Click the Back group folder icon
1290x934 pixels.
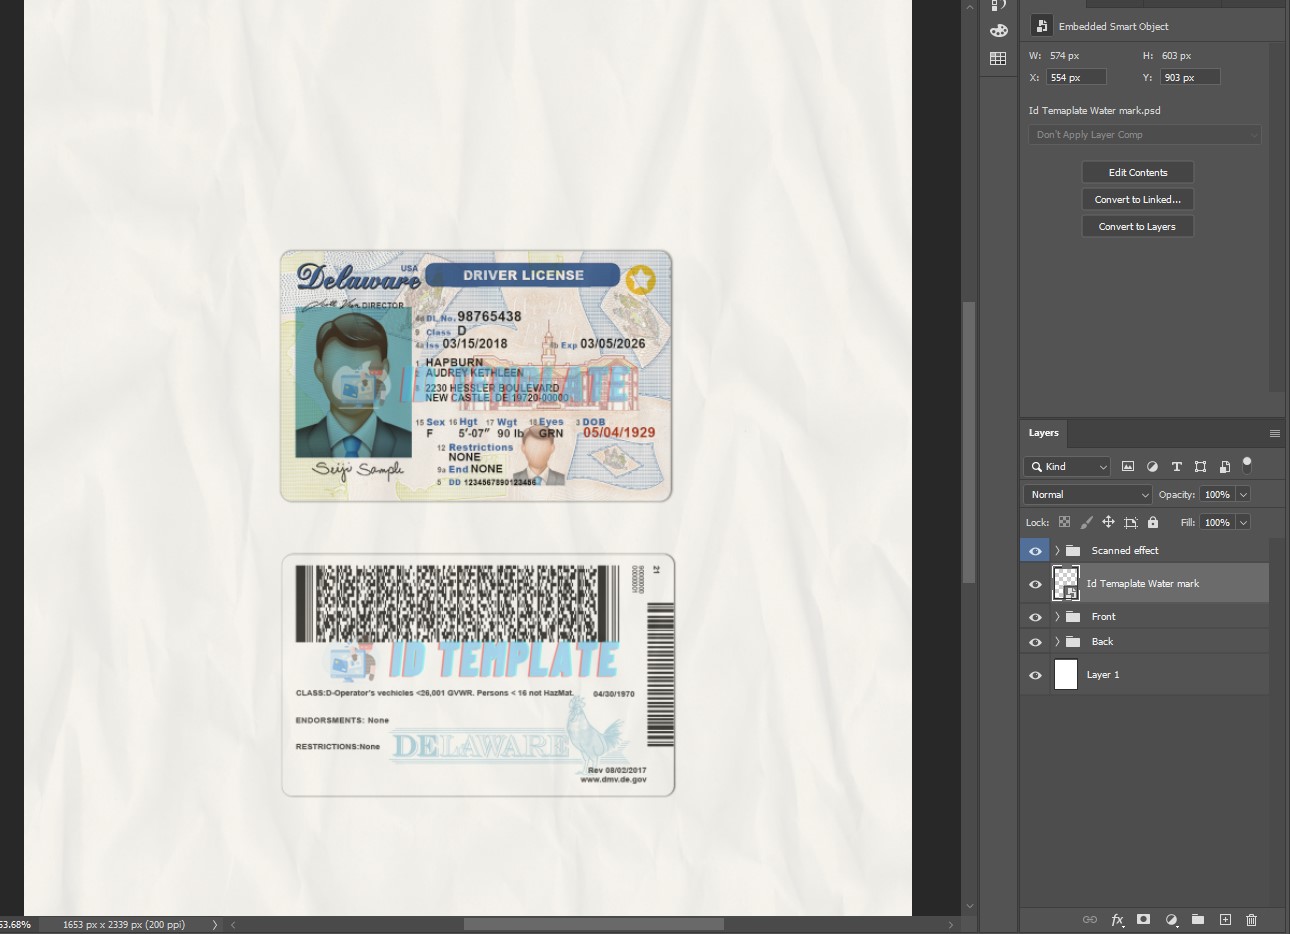pyautogui.click(x=1073, y=642)
